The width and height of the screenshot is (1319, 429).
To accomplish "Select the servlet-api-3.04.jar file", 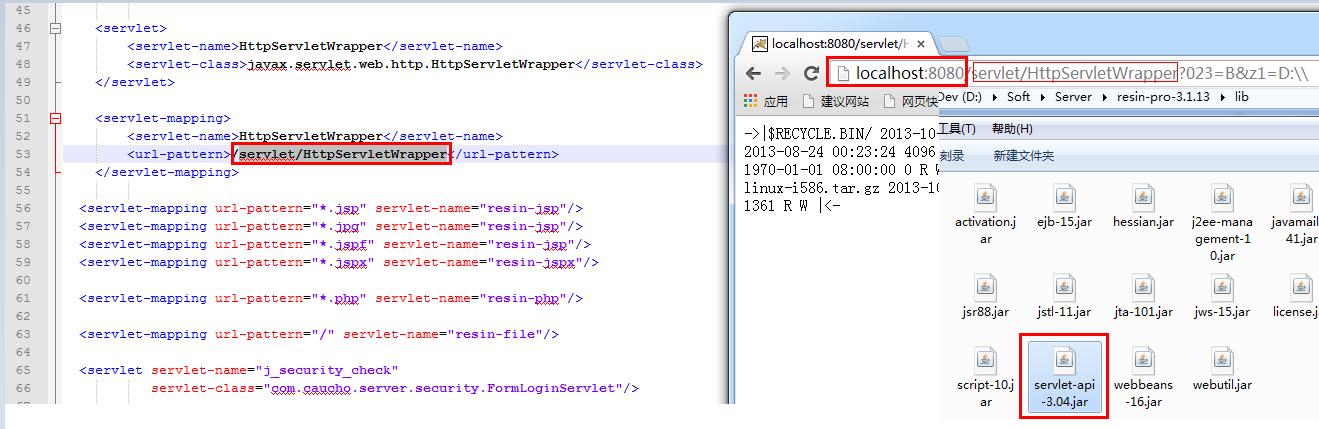I will [1066, 377].
